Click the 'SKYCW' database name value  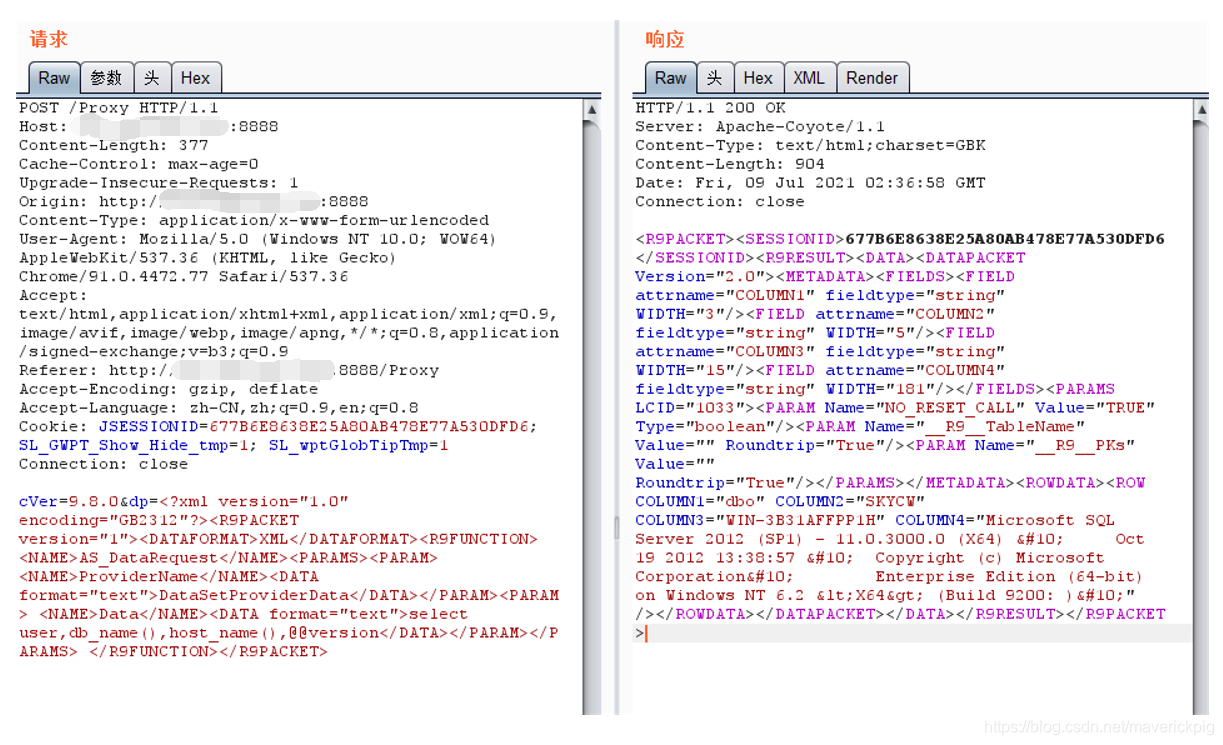pyautogui.click(x=890, y=501)
